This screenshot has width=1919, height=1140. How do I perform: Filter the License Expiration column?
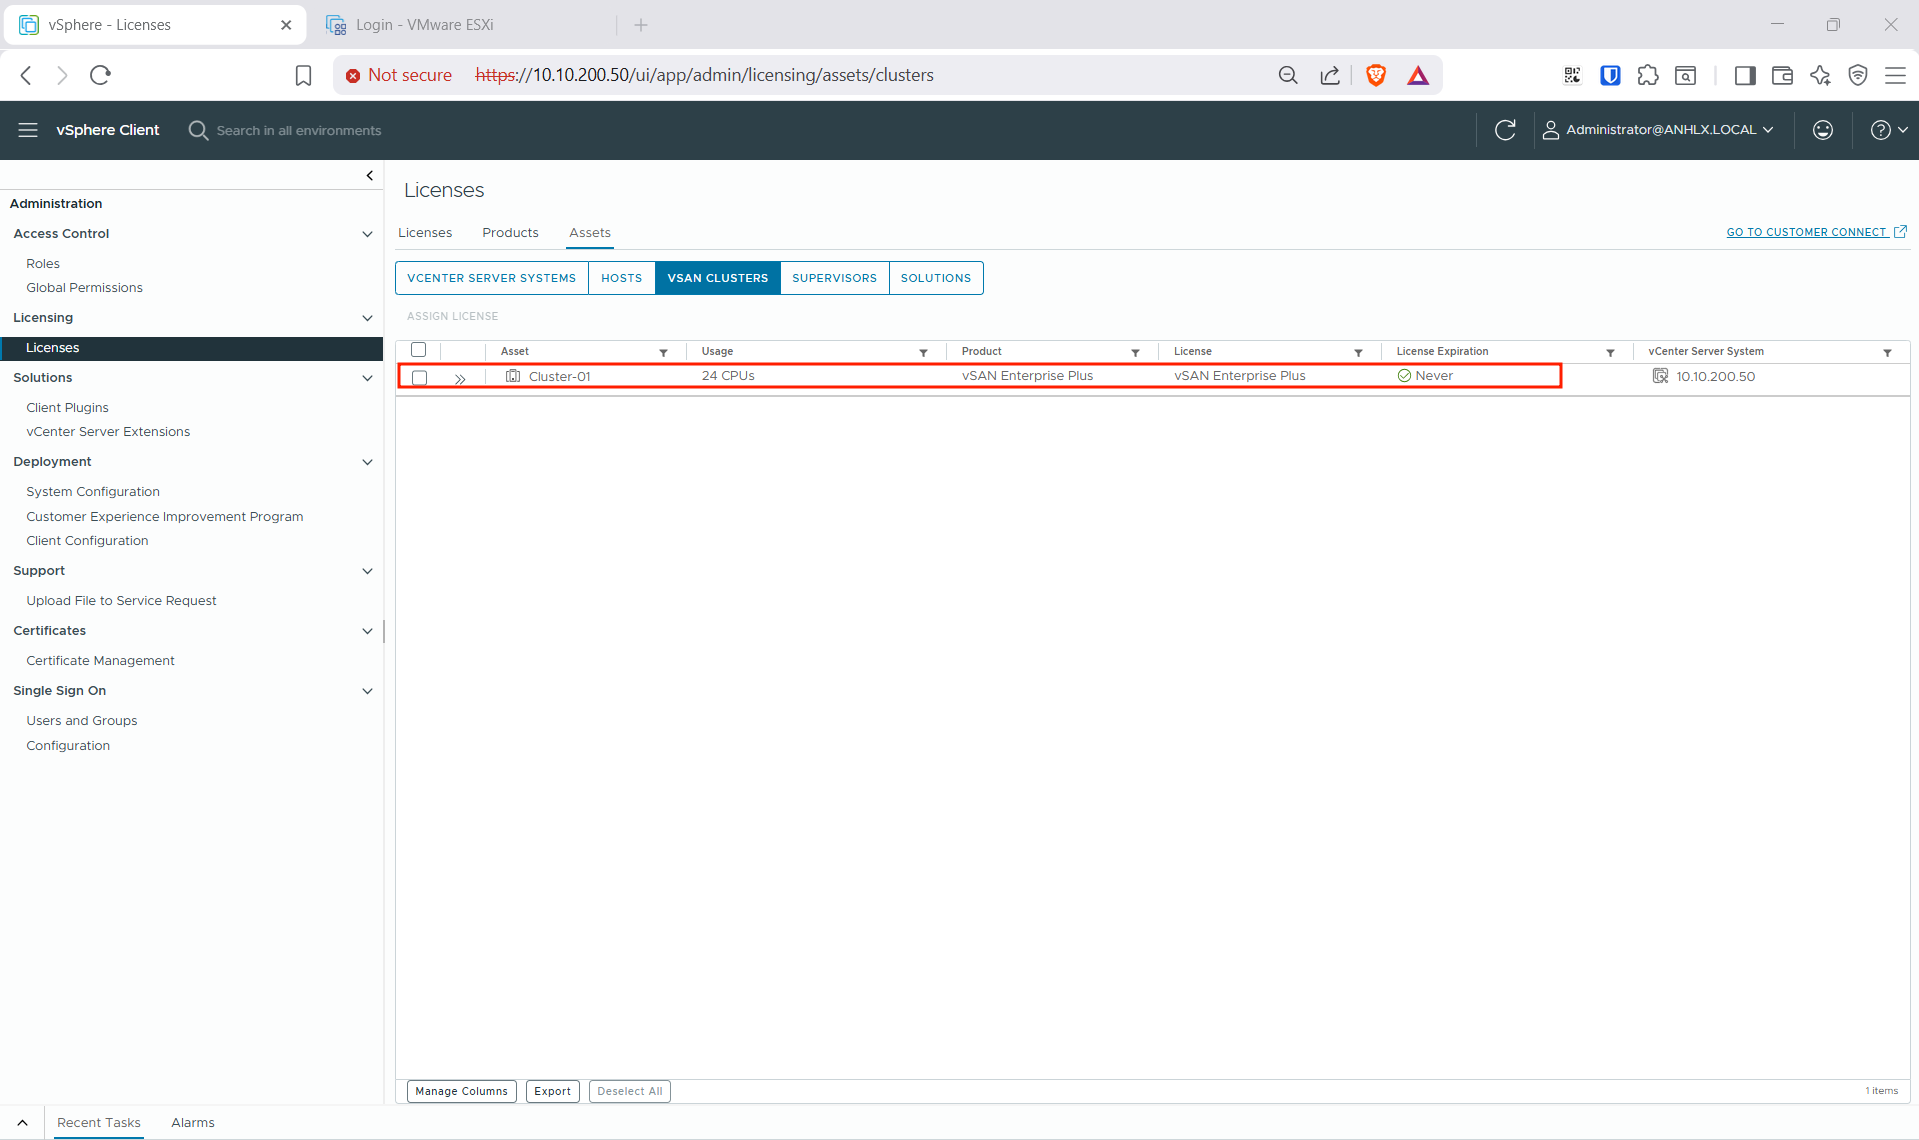(x=1610, y=352)
